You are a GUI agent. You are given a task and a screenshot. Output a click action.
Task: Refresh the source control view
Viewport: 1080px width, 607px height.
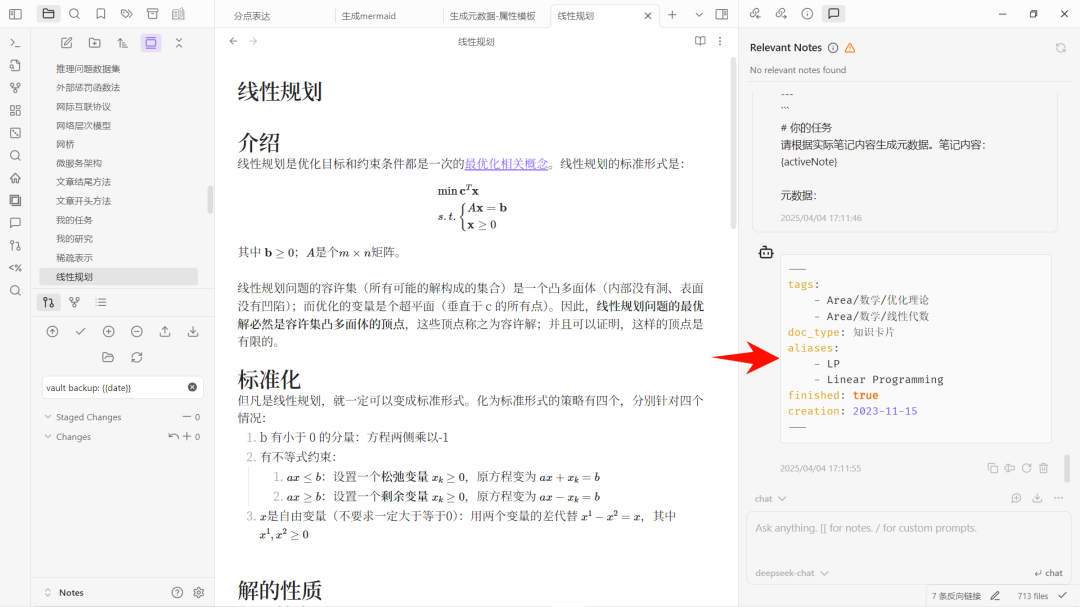pyautogui.click(x=137, y=358)
